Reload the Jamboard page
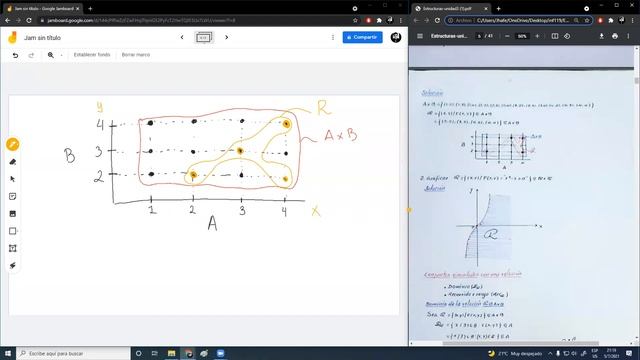The height and width of the screenshot is (360, 640). [29, 20]
